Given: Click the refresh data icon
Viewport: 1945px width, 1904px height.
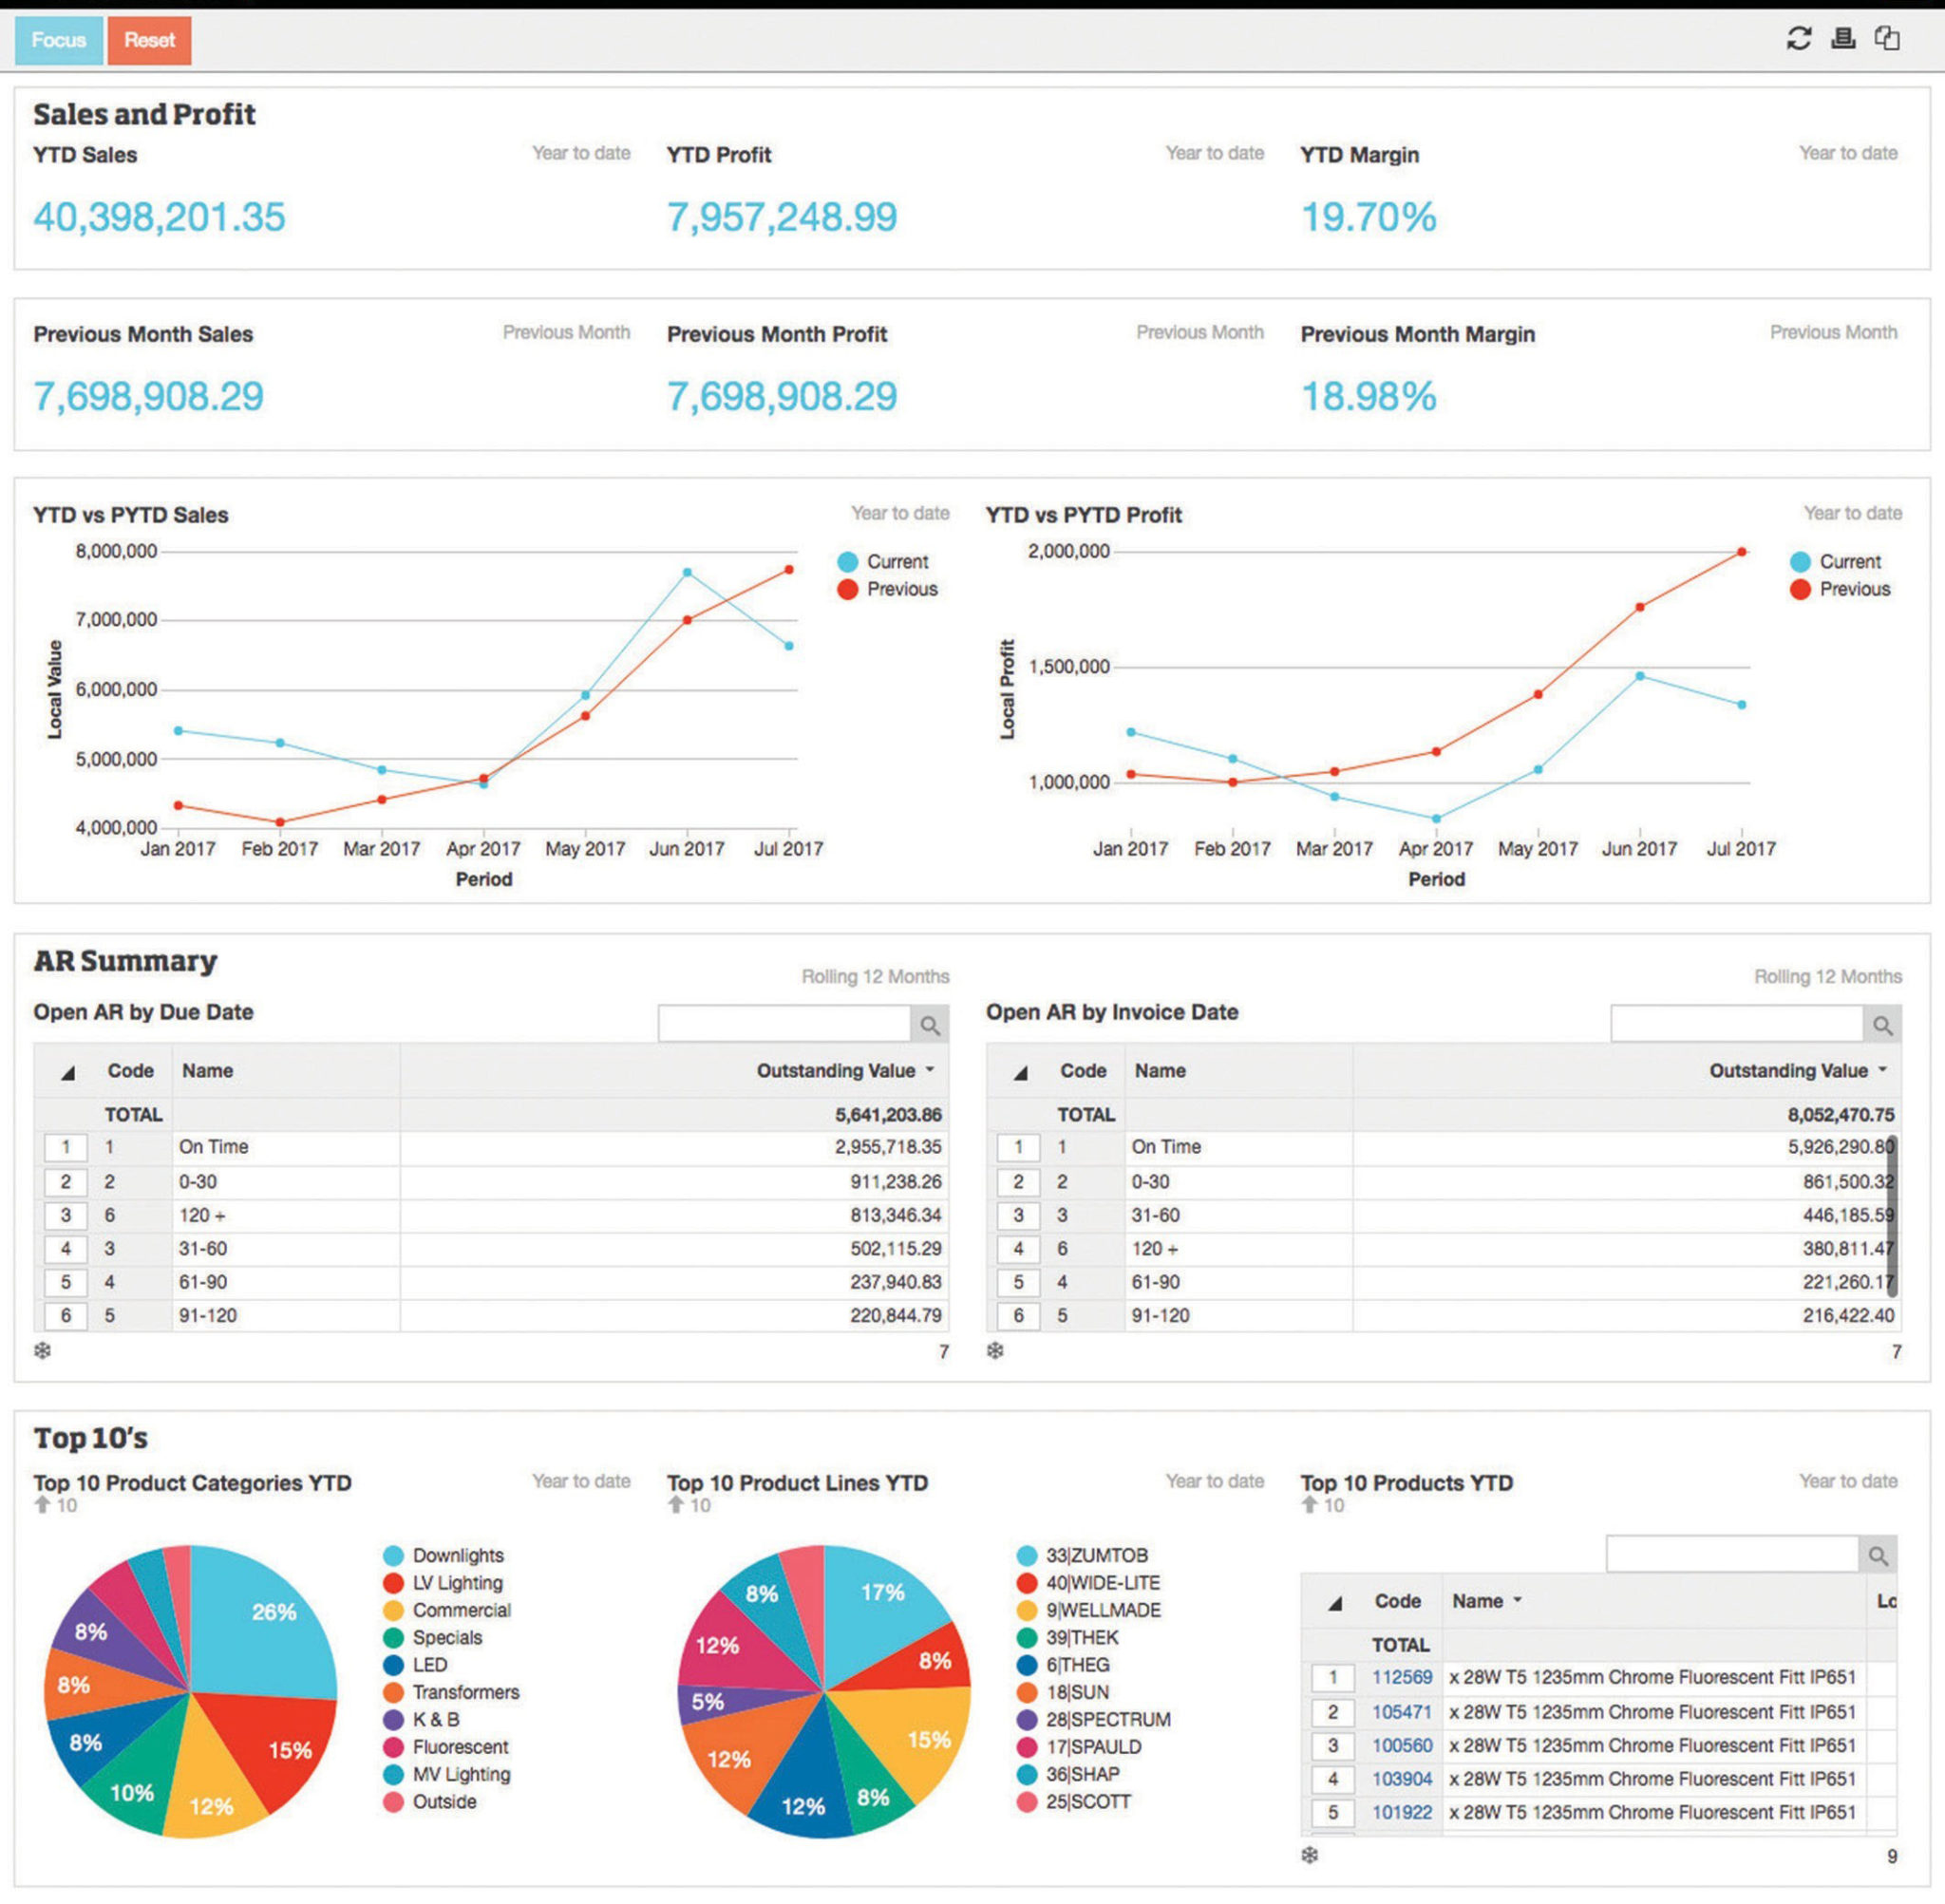Looking at the screenshot, I should coord(1798,40).
